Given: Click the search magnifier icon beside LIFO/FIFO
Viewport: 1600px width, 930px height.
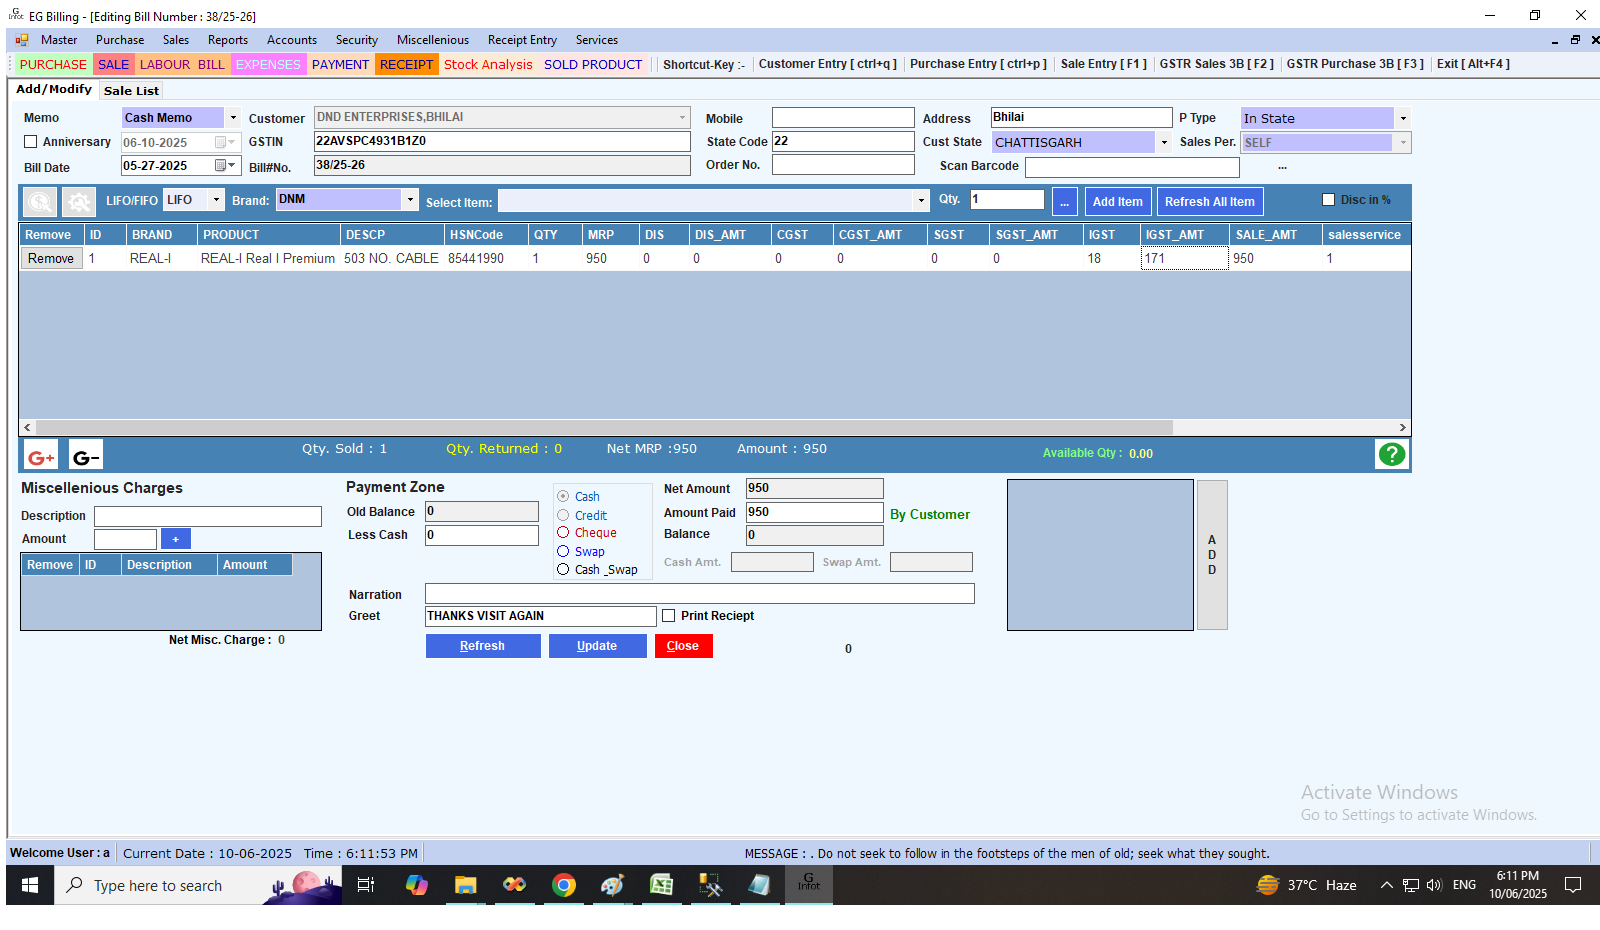Looking at the screenshot, I should pyautogui.click(x=40, y=202).
